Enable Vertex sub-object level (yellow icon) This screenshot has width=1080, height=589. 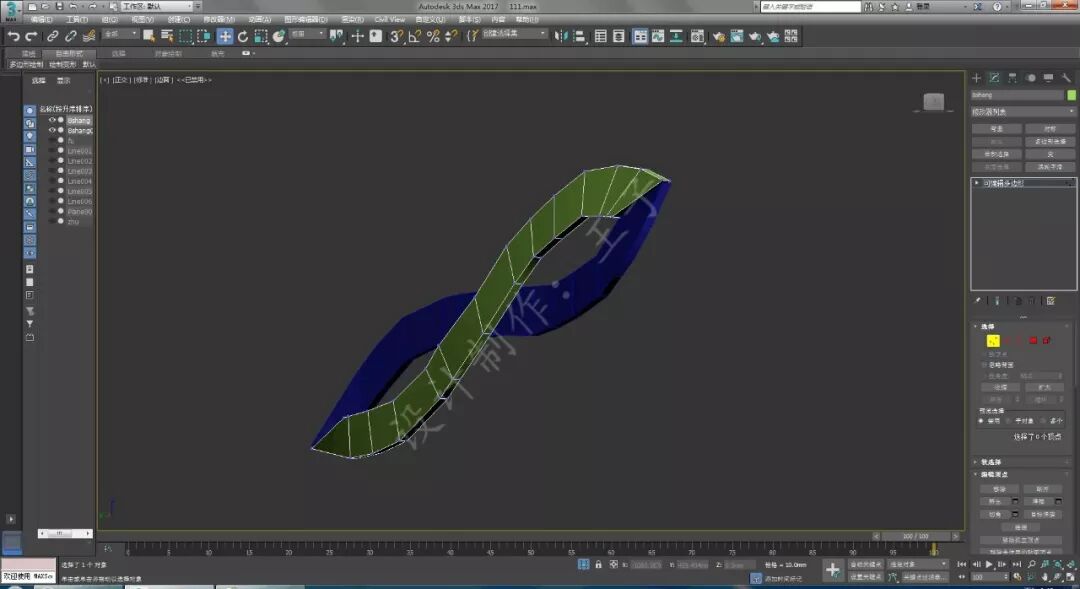(x=993, y=340)
